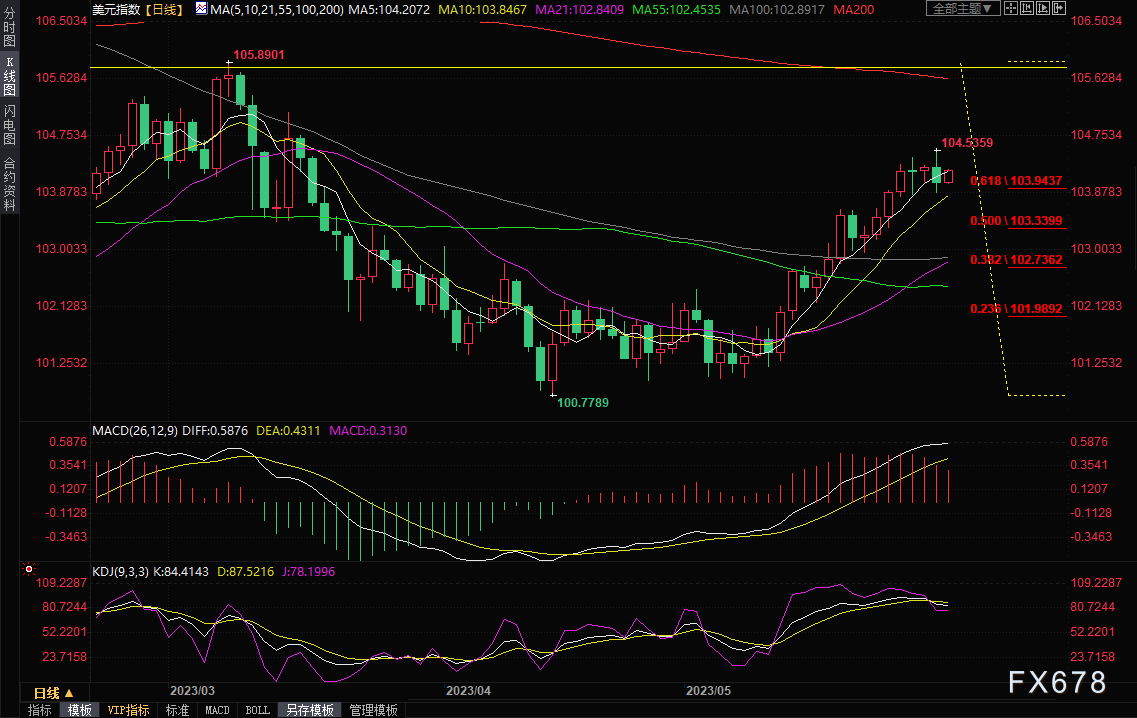Click the K:84.4143 value
The height and width of the screenshot is (718, 1137).
(181, 571)
